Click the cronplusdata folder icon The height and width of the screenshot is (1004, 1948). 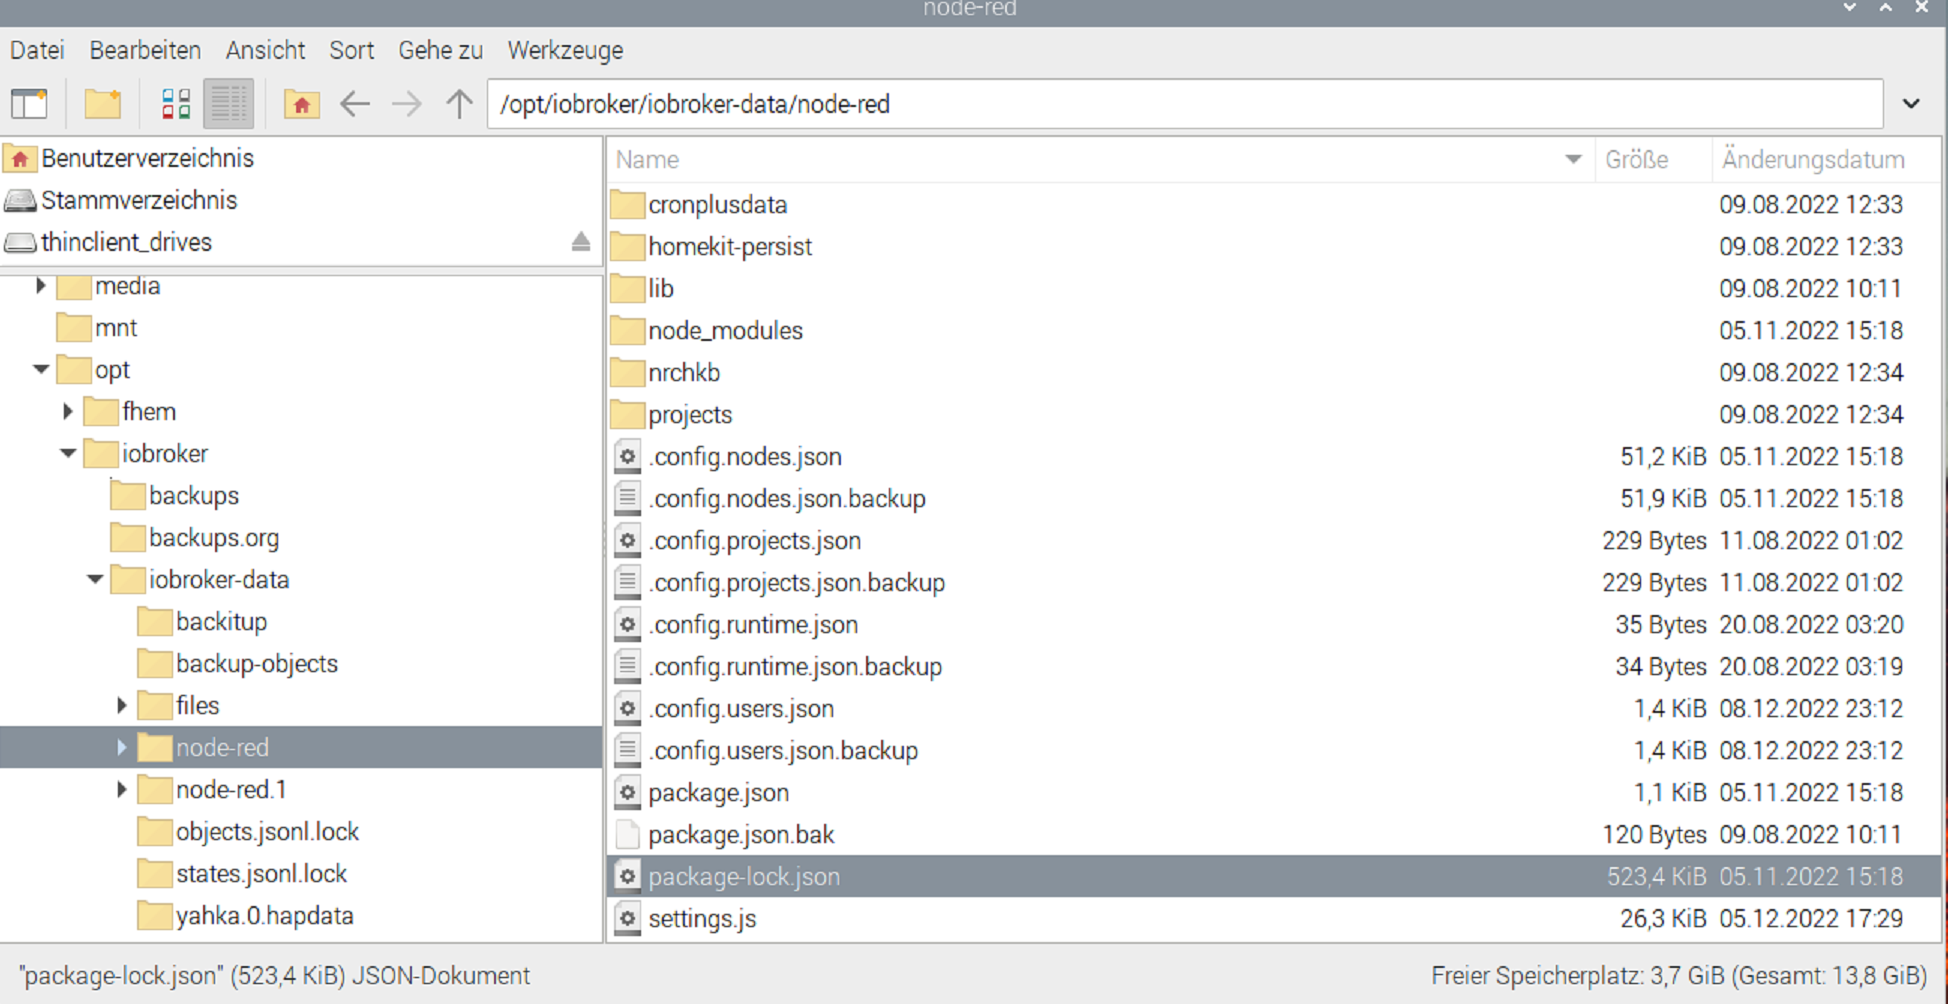(627, 205)
